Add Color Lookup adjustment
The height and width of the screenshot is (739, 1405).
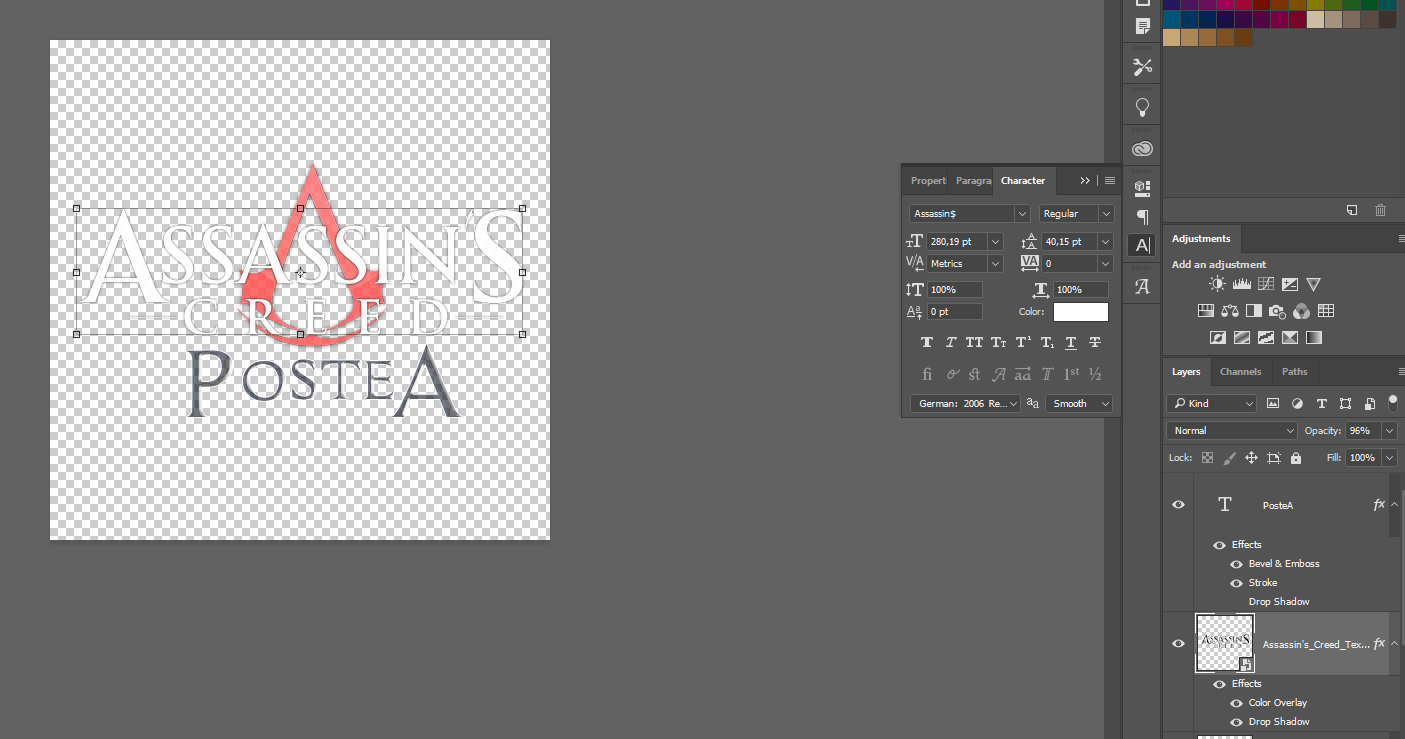(x=1326, y=311)
